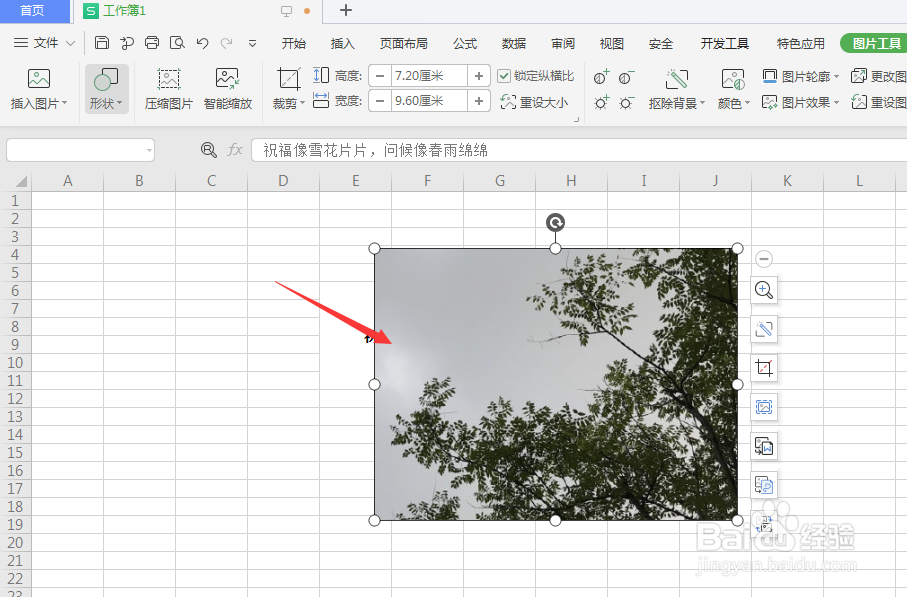
Task: Click Reset Size (重设大小) button
Action: [534, 102]
